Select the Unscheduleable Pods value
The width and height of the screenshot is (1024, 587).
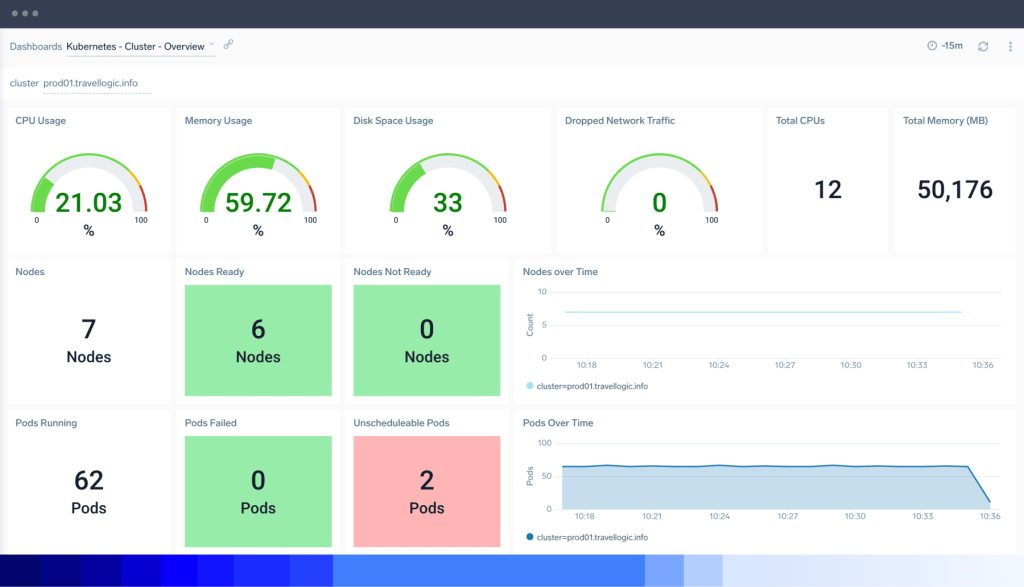pos(426,482)
